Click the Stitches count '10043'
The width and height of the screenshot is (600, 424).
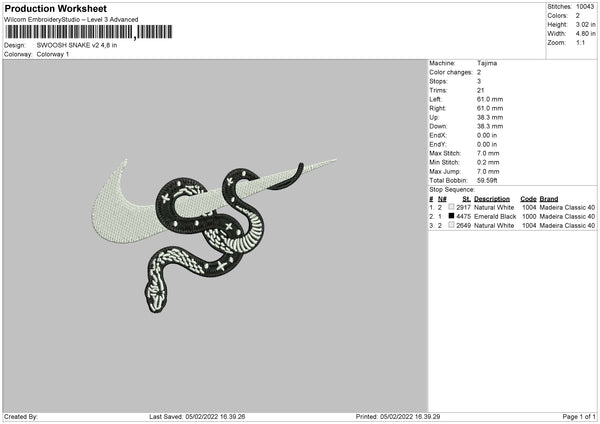[x=585, y=7]
